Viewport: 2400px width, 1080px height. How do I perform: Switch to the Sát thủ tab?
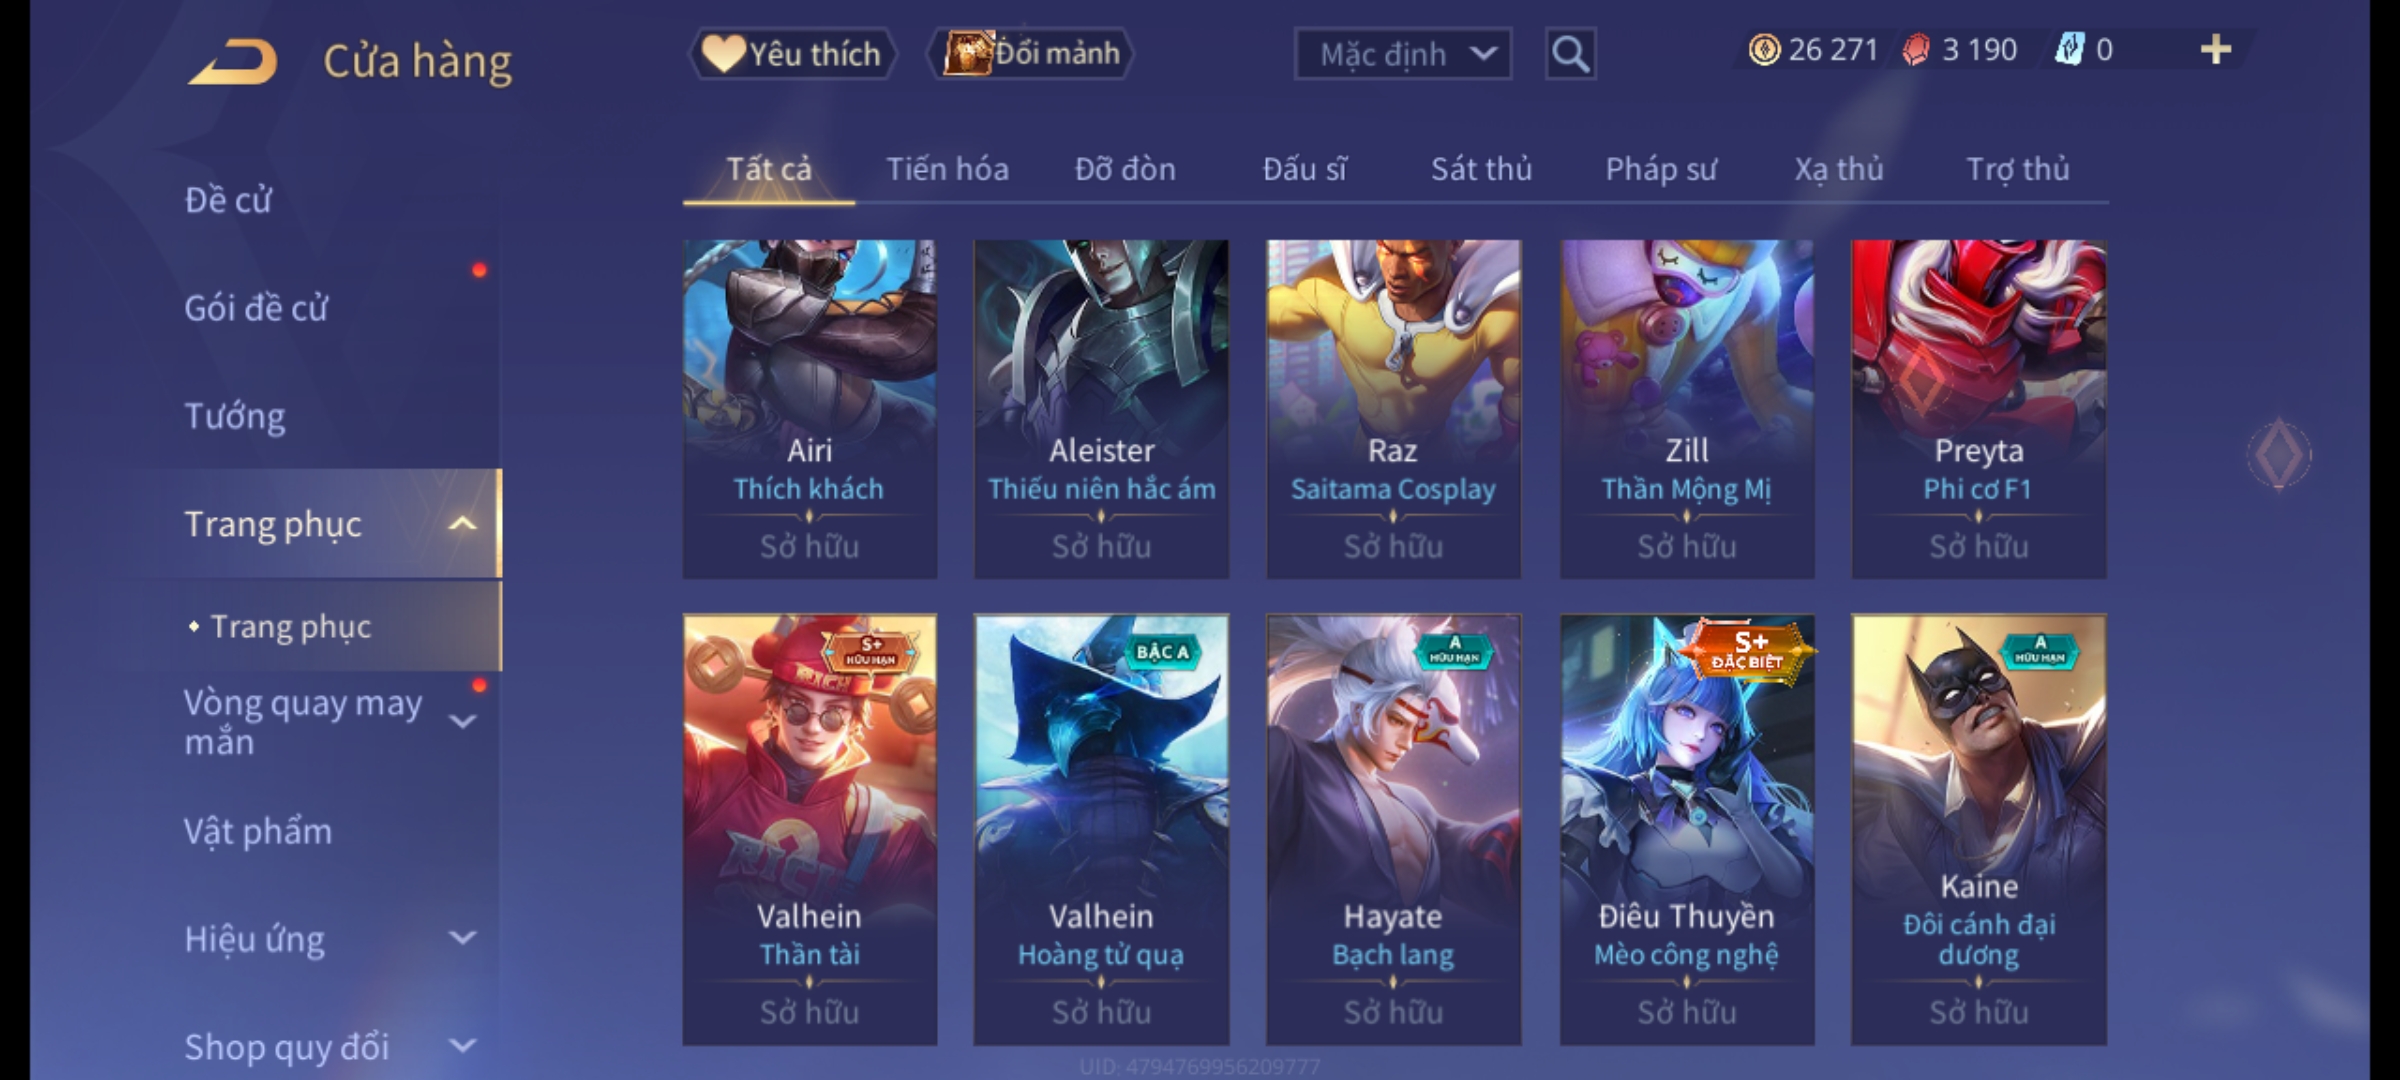[x=1481, y=170]
